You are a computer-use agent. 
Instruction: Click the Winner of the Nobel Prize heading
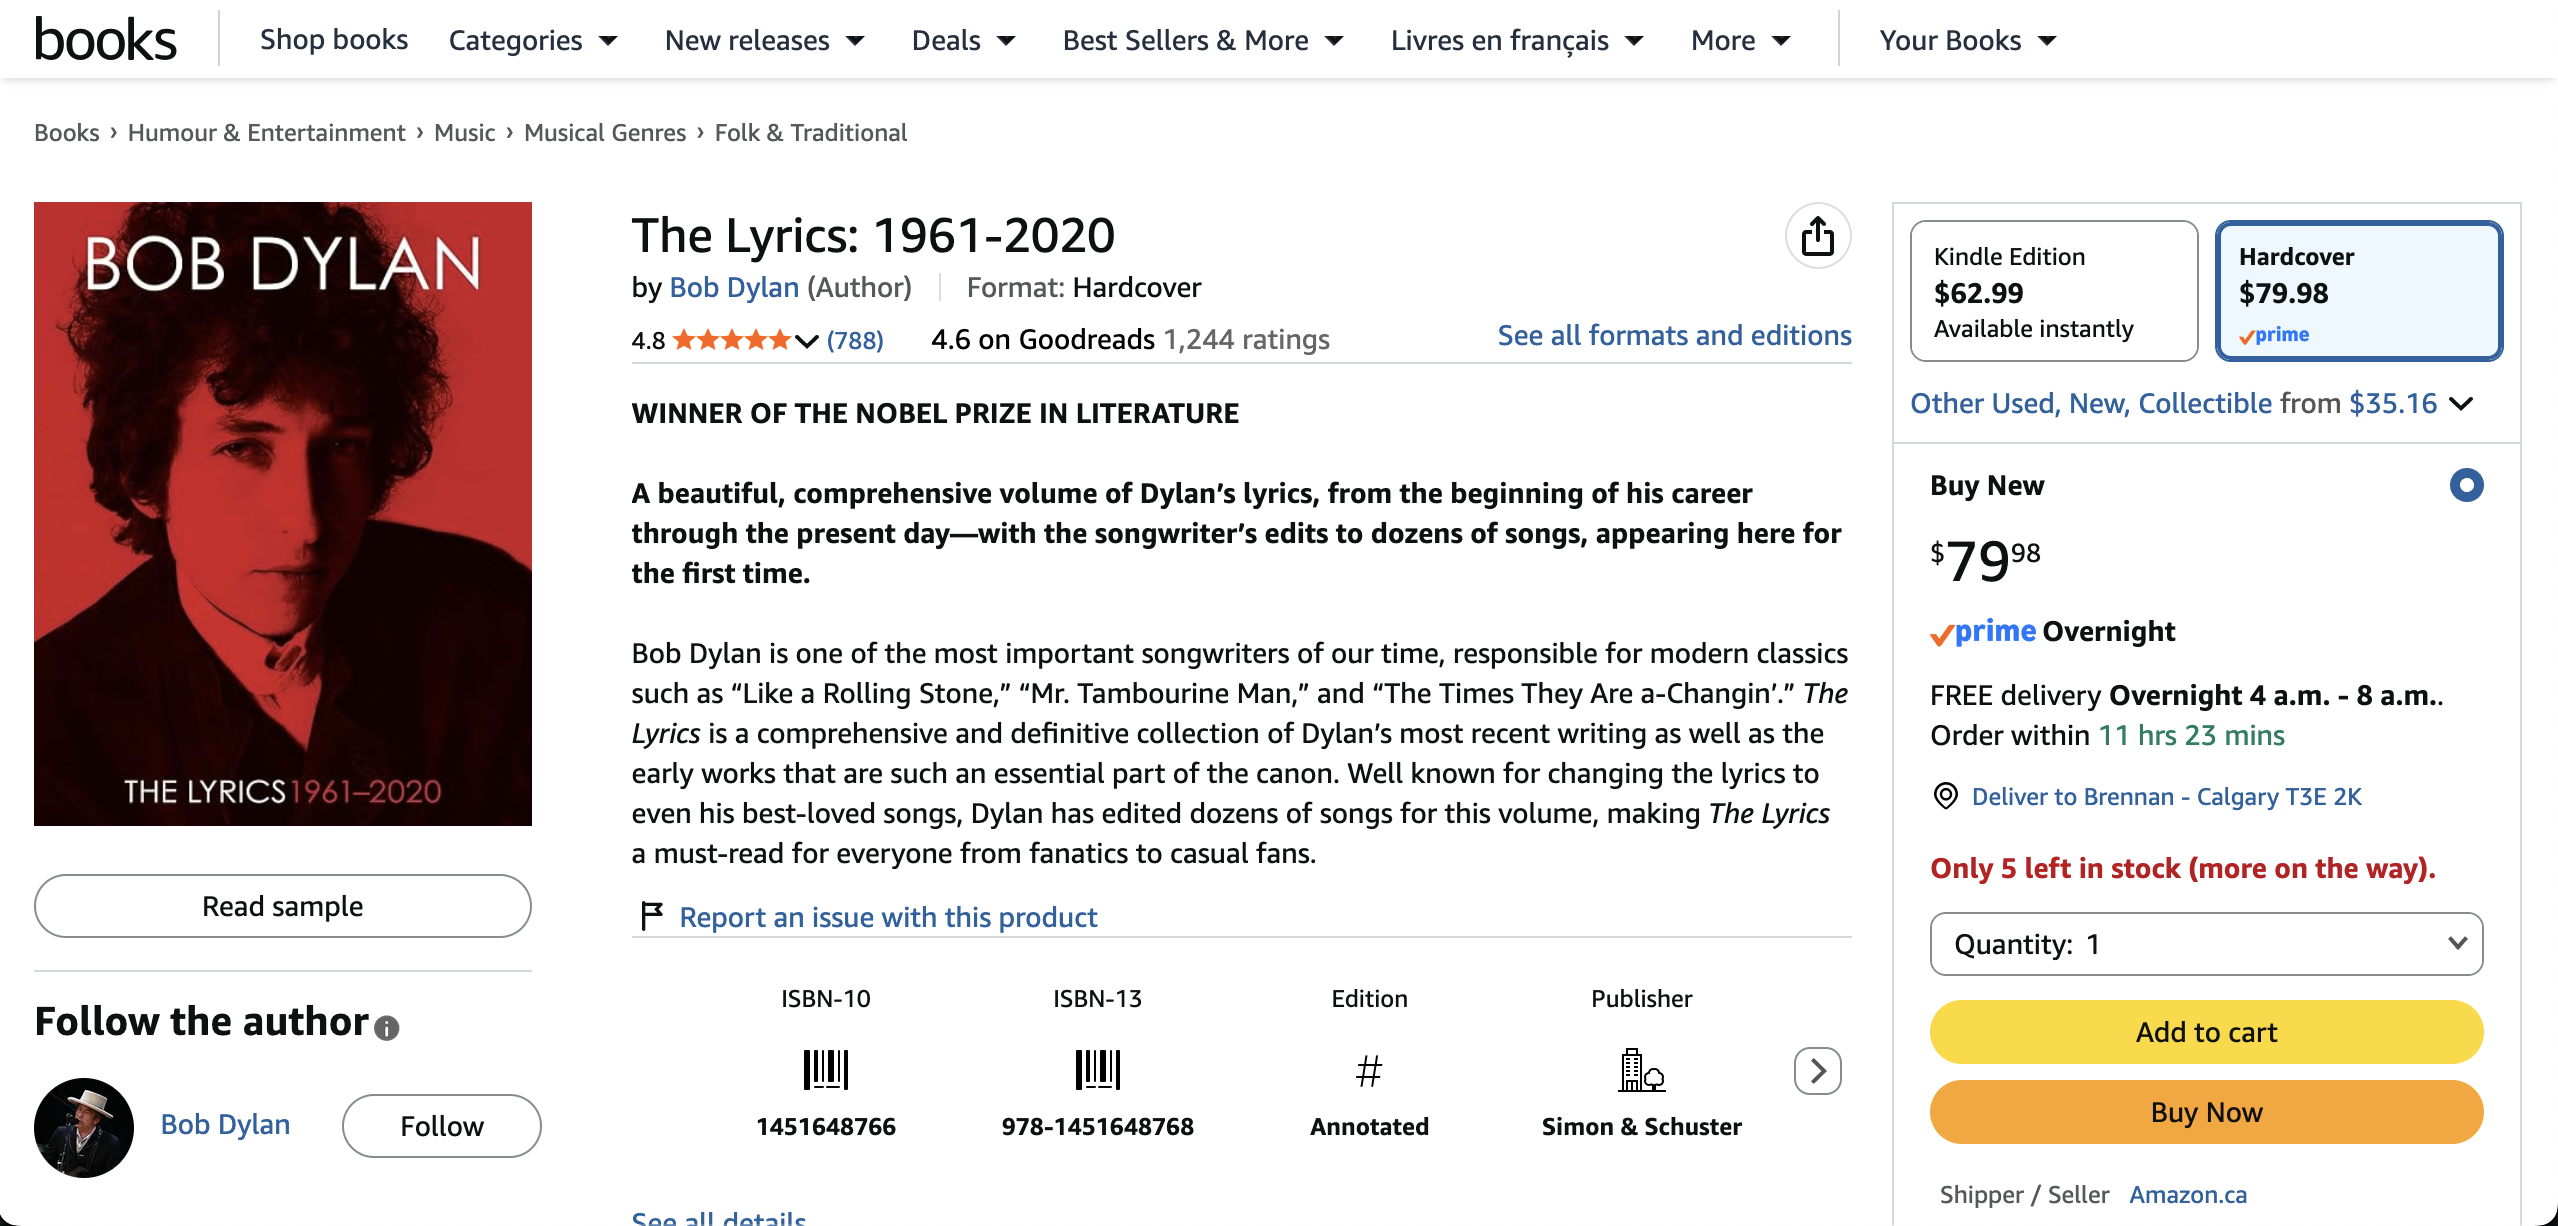coord(935,414)
